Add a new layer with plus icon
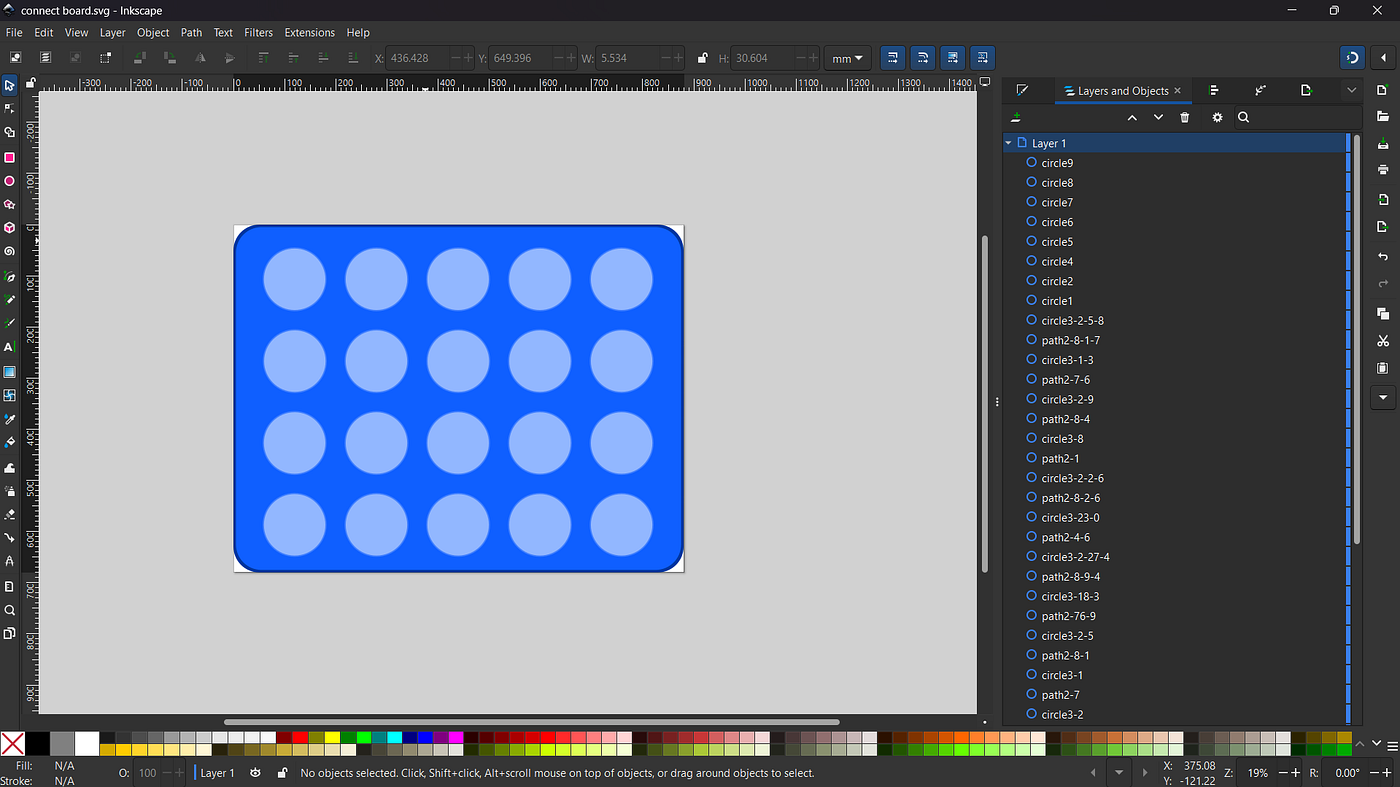Viewport: 1400px width, 787px height. coord(1016,117)
